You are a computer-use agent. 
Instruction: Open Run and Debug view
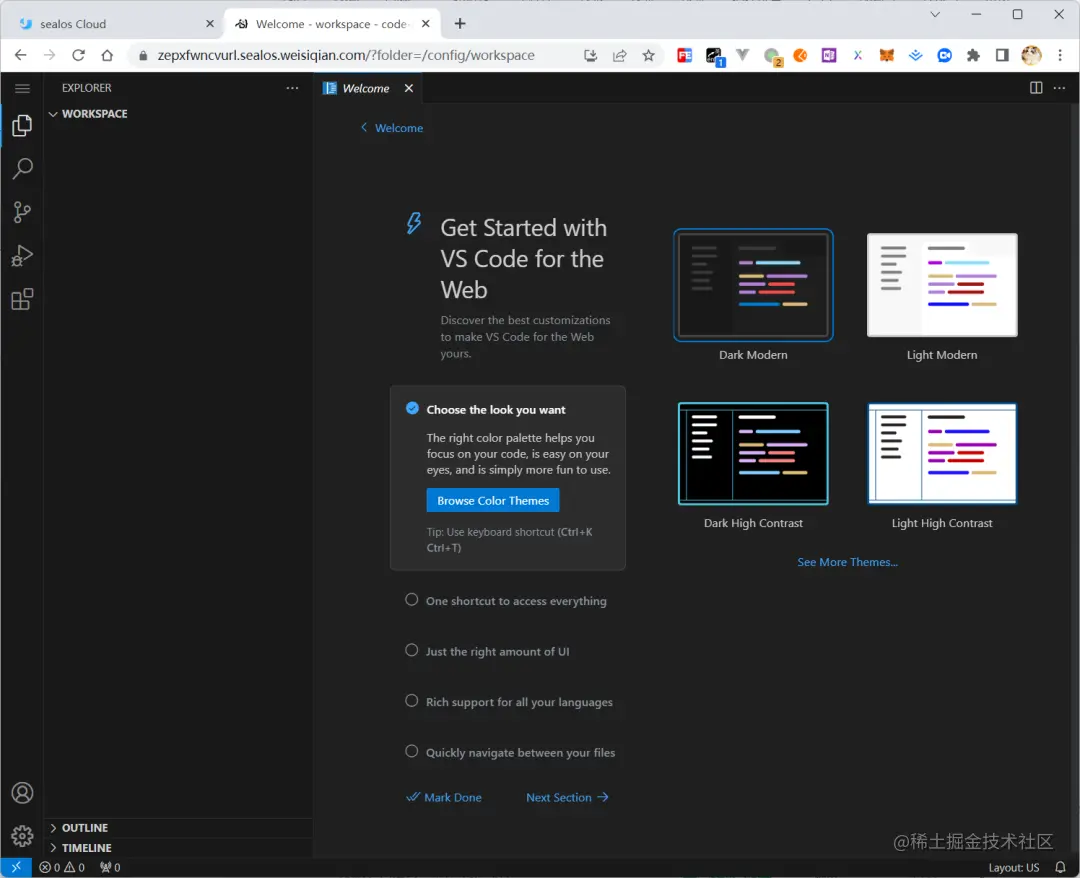click(x=22, y=255)
